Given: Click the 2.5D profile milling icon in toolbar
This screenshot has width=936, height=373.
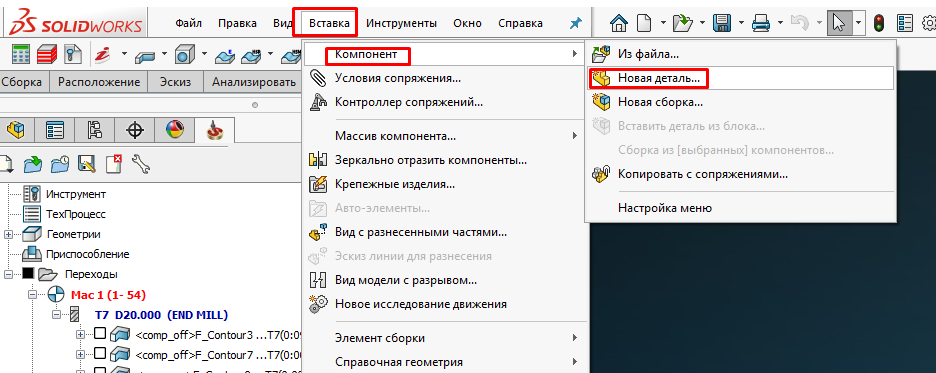Looking at the screenshot, I should click(x=146, y=56).
